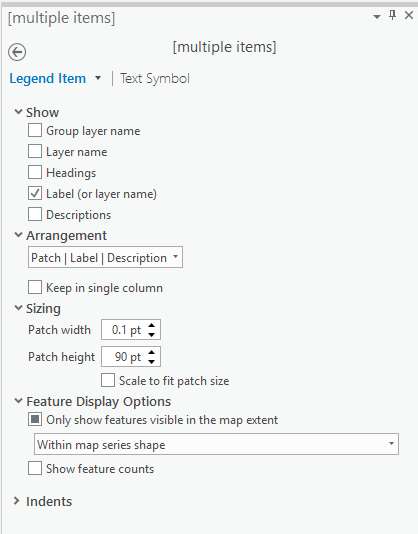Enable the Descriptions checkbox
418x534 pixels.
(35, 215)
